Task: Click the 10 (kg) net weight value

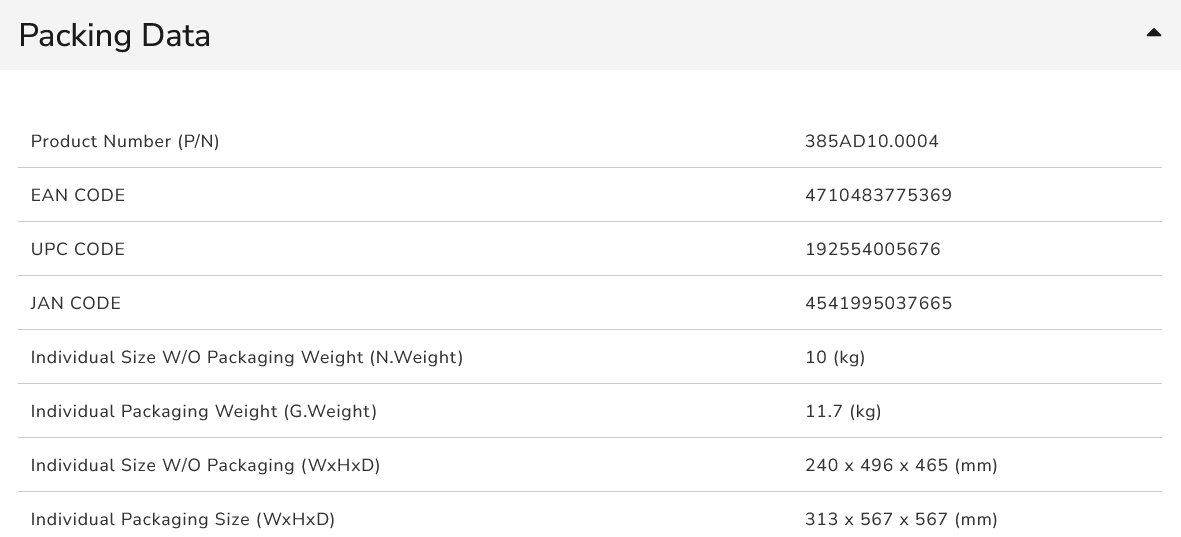Action: point(834,358)
